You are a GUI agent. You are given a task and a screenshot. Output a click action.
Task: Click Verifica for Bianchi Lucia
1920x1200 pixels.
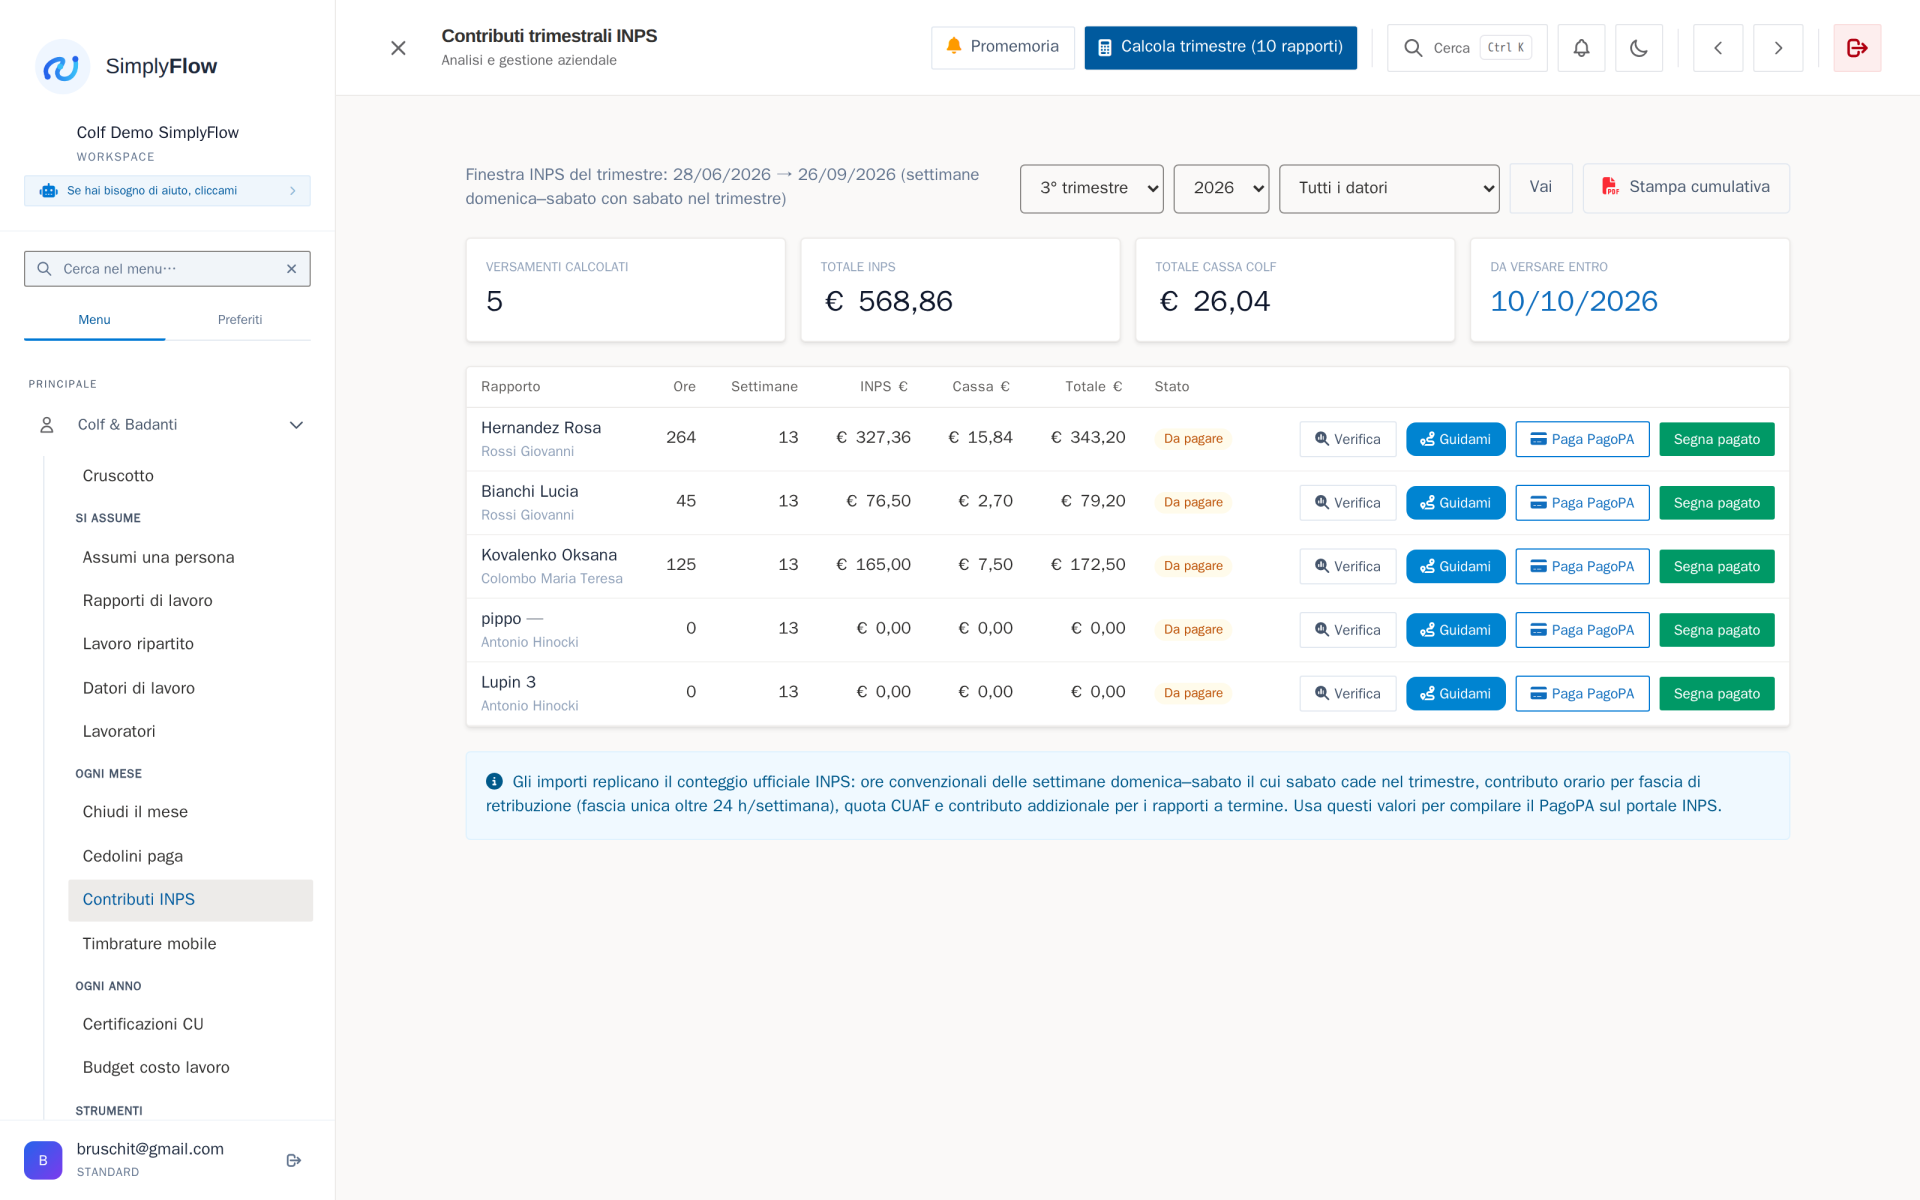pyautogui.click(x=1348, y=503)
